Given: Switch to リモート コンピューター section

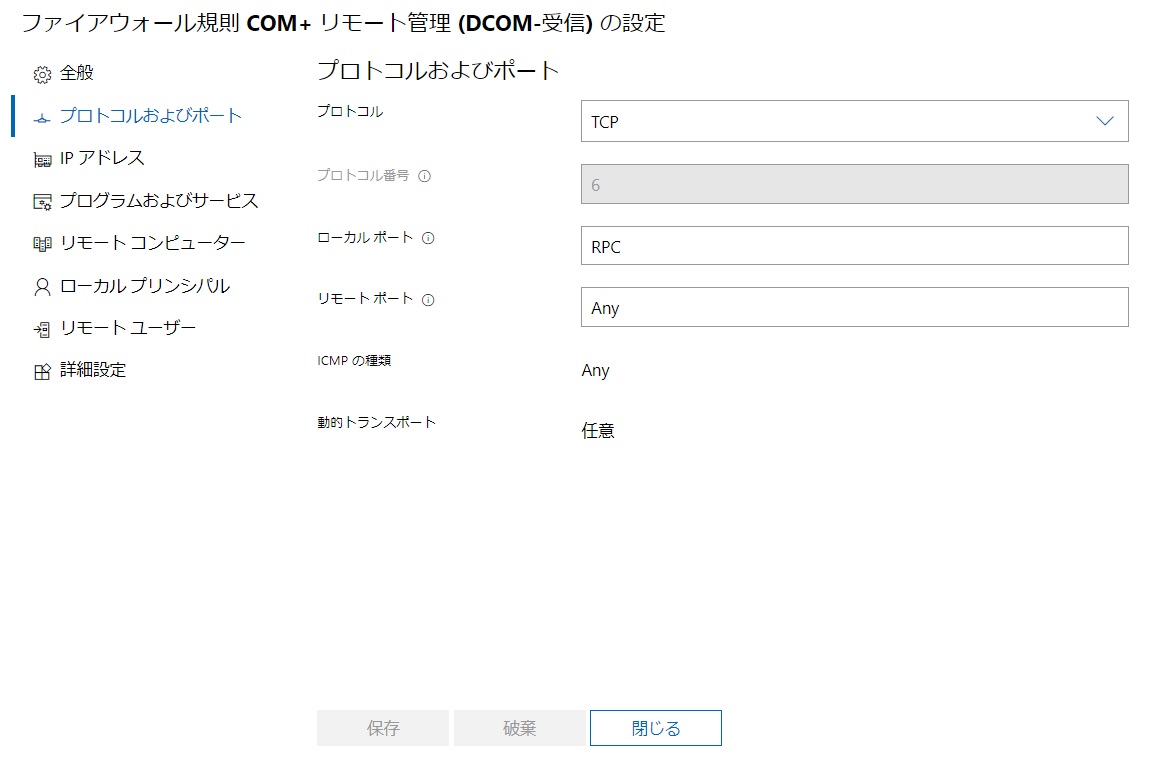Looking at the screenshot, I should coord(152,243).
